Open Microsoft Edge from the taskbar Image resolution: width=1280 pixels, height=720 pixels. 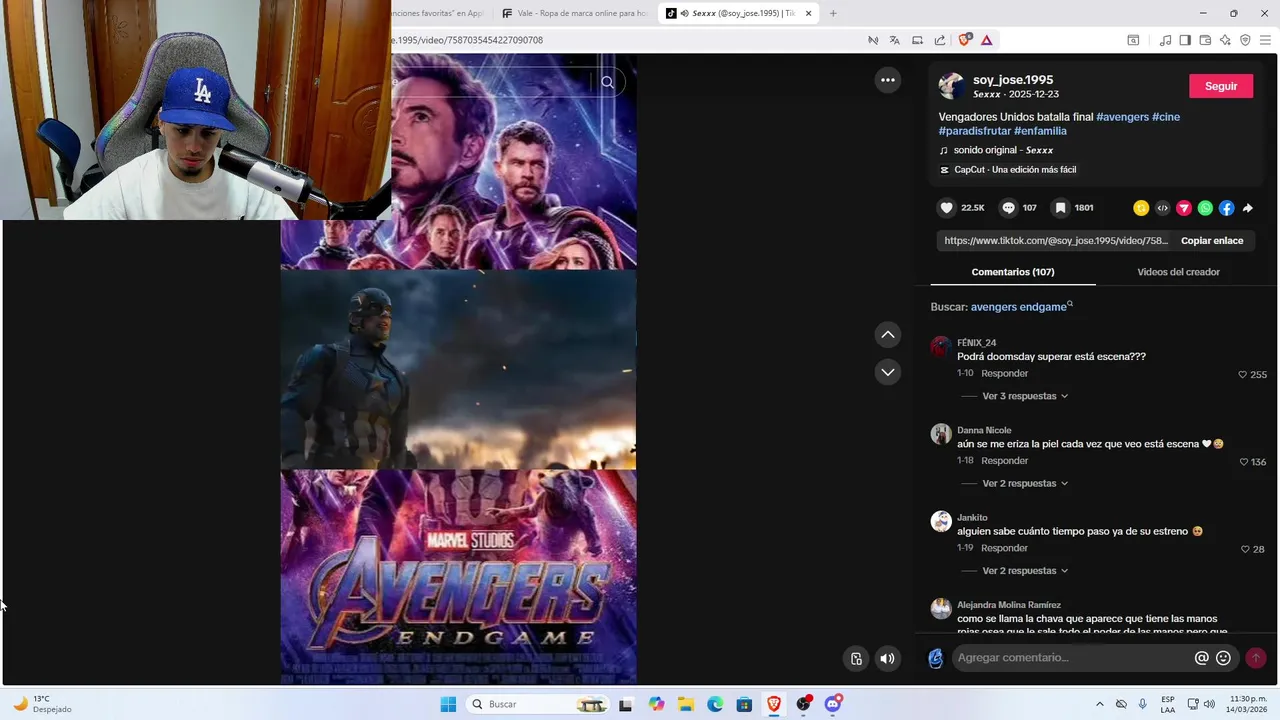coord(715,704)
